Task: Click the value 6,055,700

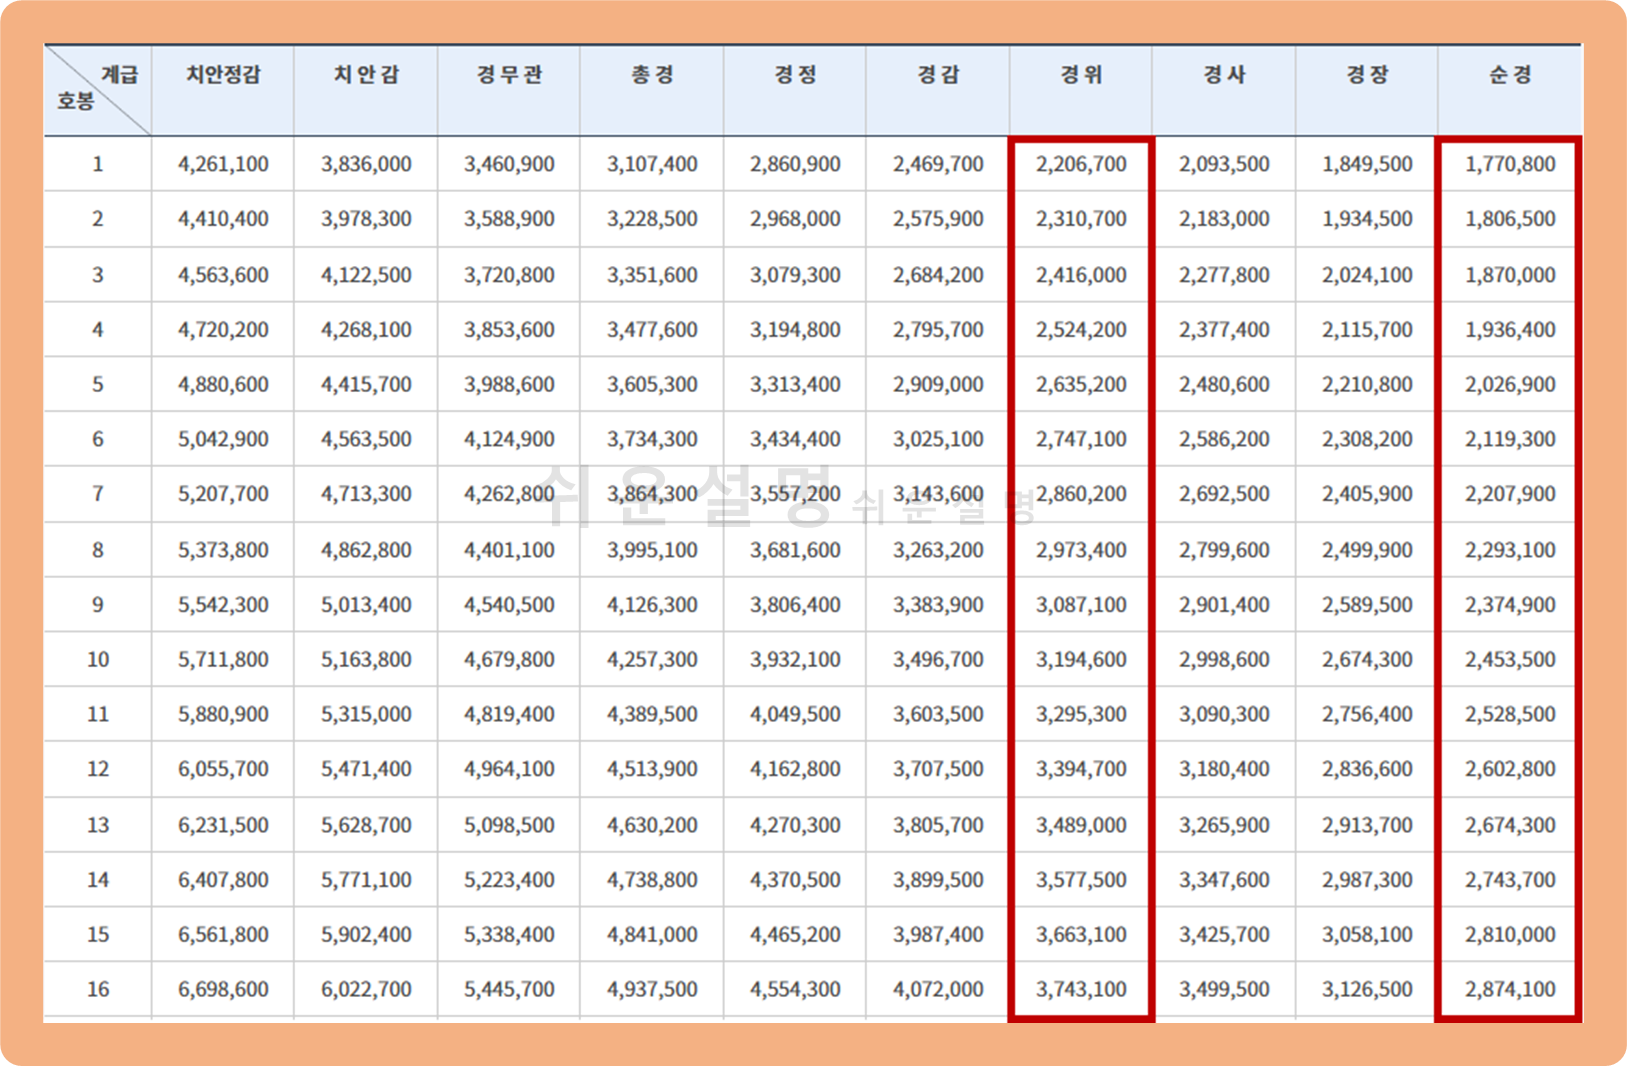Action: pos(223,769)
